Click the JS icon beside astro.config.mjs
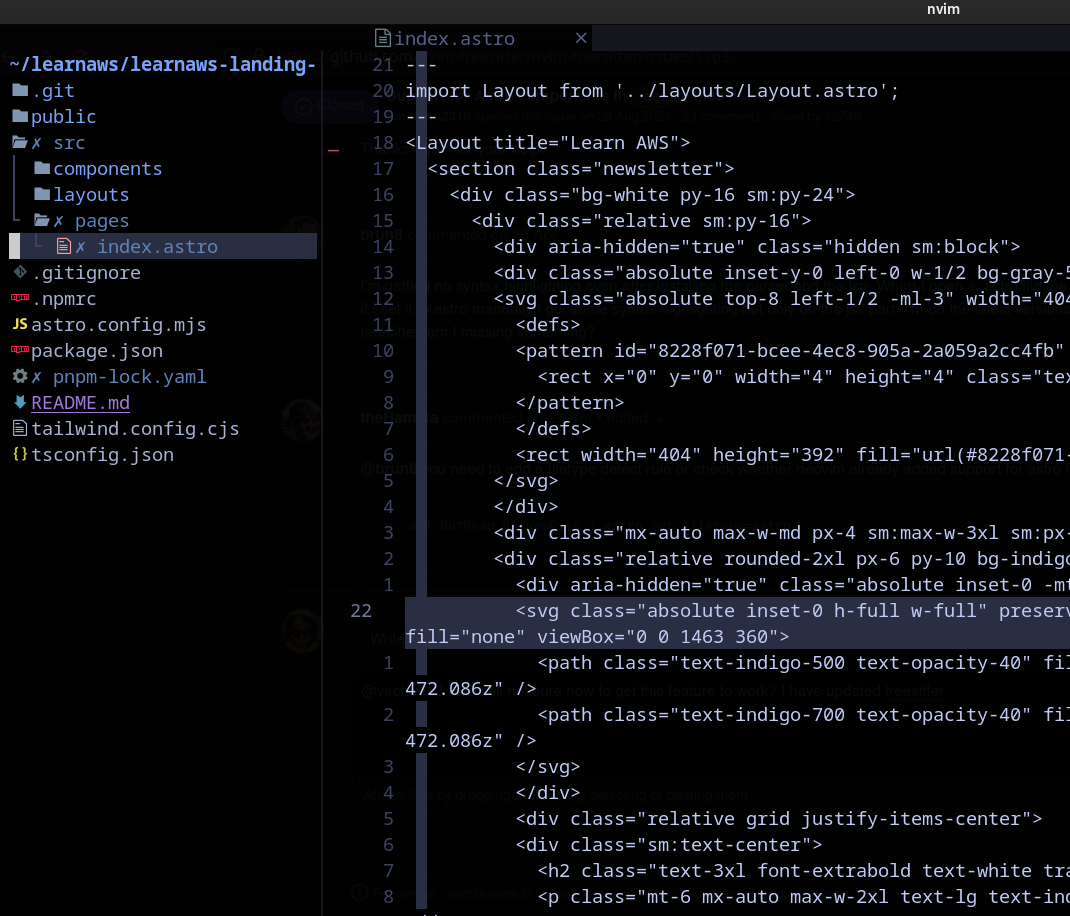 [22, 324]
